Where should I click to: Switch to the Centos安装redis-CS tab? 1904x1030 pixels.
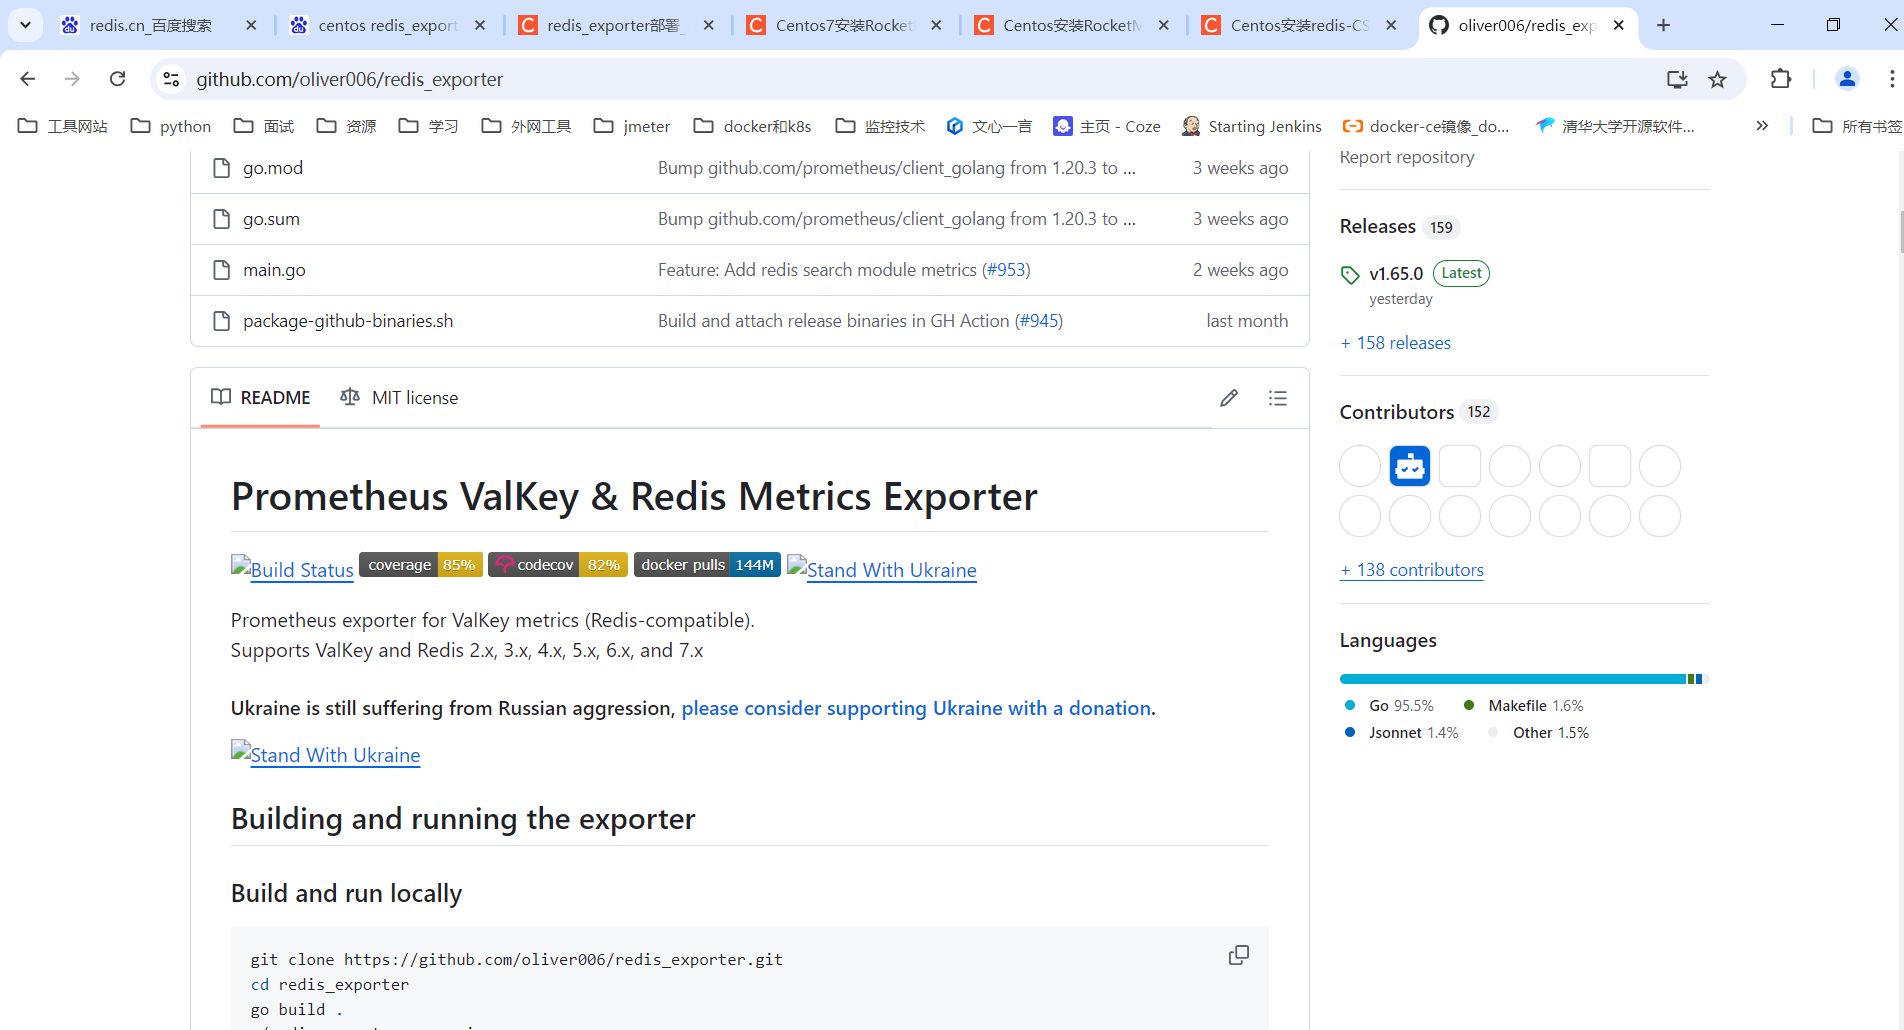click(x=1298, y=25)
